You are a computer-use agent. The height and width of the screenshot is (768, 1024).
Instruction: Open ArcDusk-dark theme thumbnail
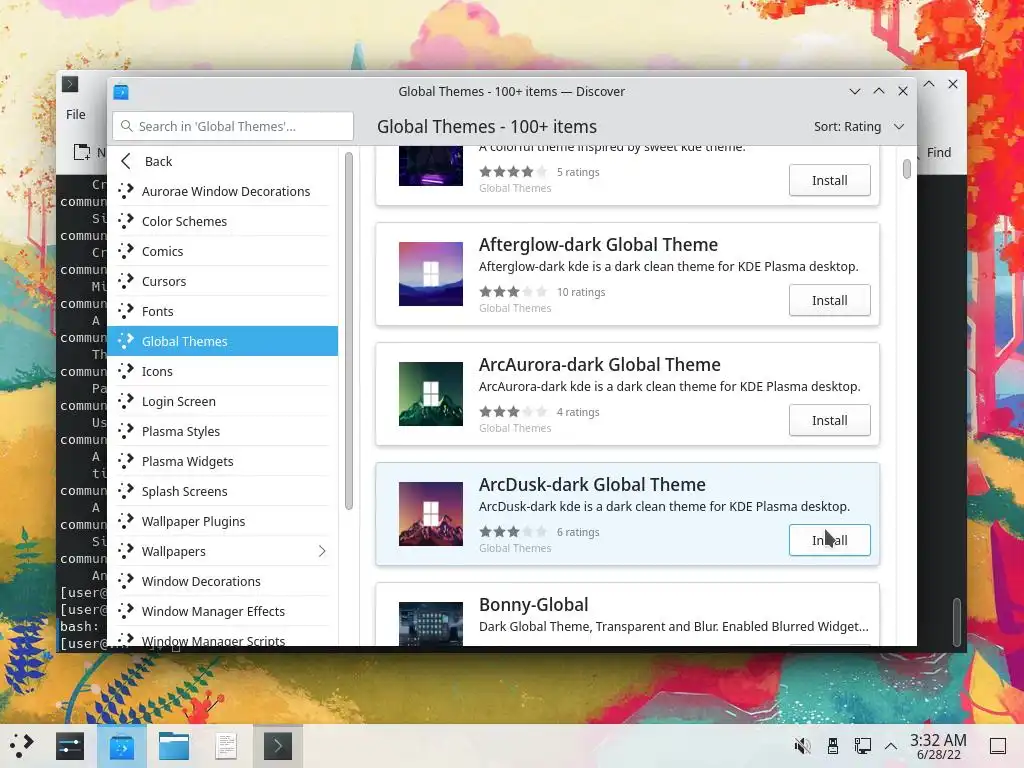click(x=431, y=514)
